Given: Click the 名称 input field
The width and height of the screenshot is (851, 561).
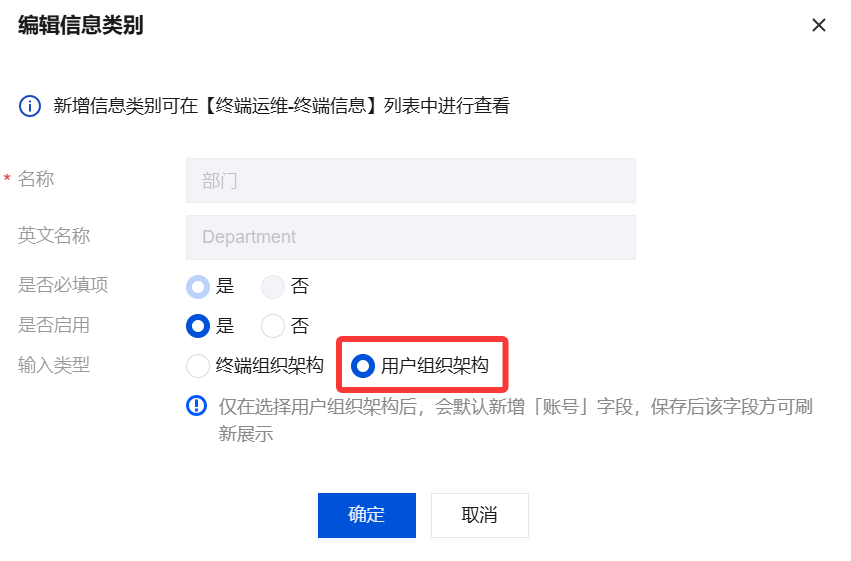Looking at the screenshot, I should coord(410,181).
